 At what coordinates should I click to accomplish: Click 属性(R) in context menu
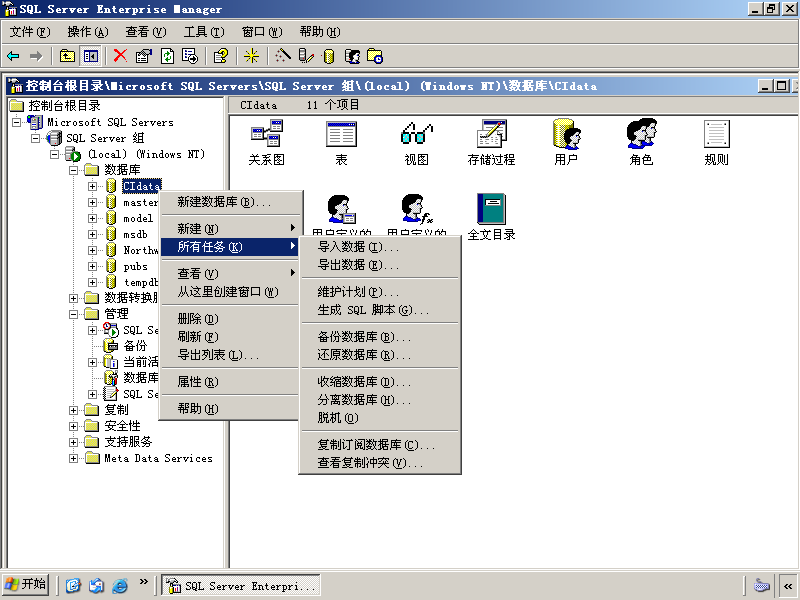[x=230, y=382]
